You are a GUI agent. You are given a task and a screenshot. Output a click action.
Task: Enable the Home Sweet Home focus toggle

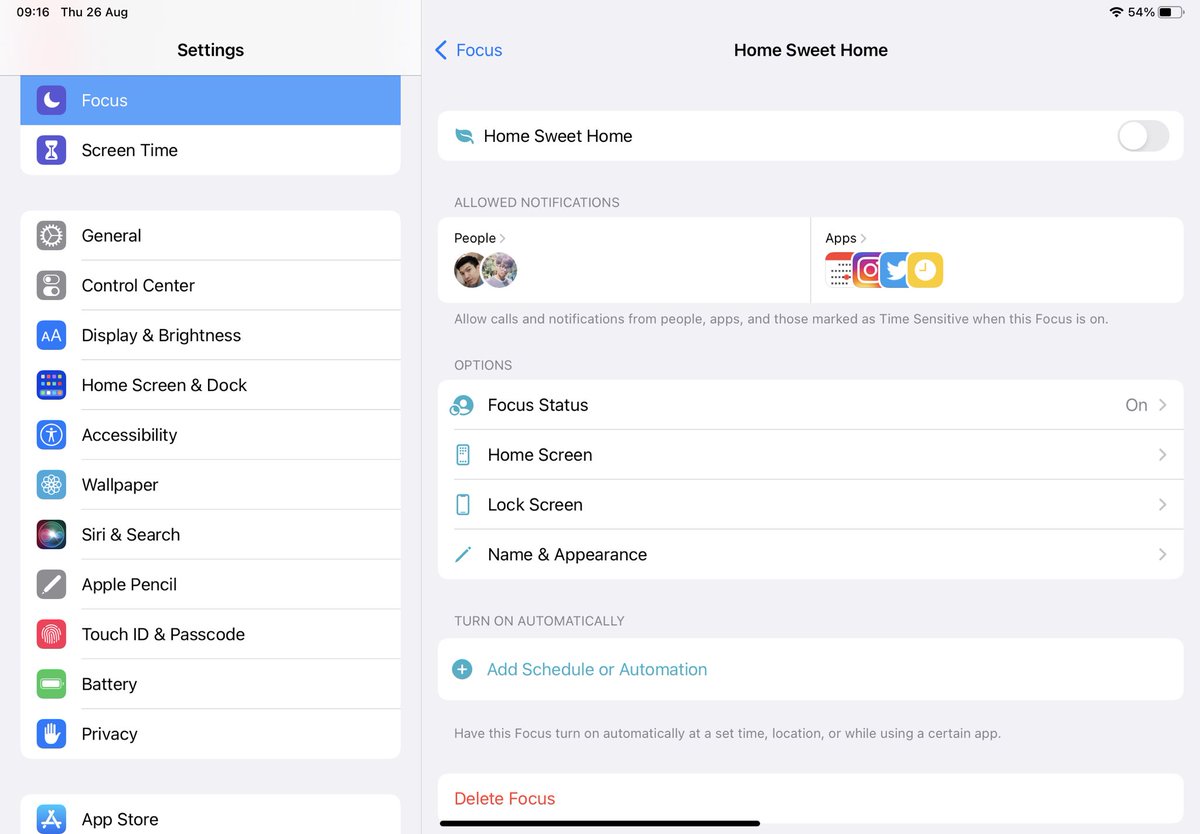tap(1141, 136)
